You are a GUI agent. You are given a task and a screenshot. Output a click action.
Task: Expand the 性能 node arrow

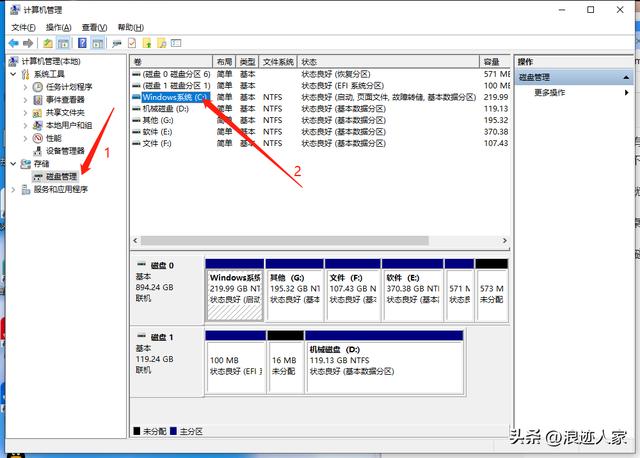pos(25,138)
